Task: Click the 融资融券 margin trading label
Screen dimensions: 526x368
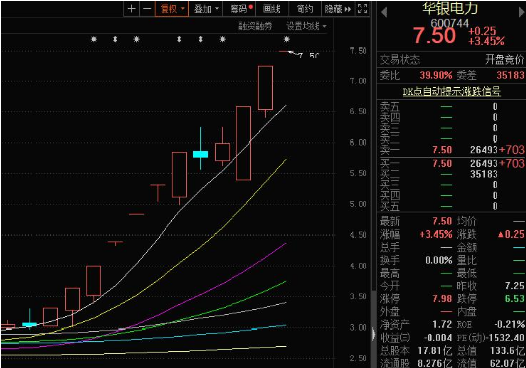Action: click(255, 26)
